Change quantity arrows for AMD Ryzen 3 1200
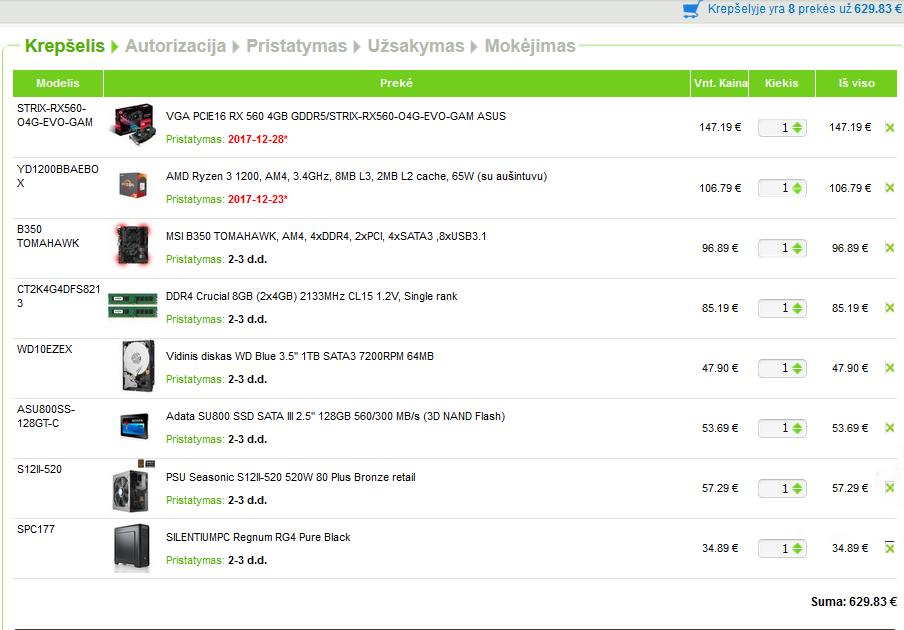 (797, 188)
